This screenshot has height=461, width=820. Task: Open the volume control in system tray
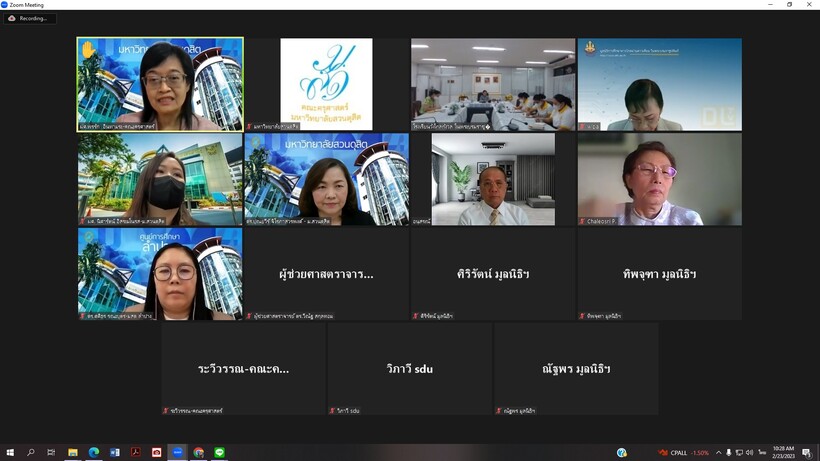pyautogui.click(x=750, y=453)
